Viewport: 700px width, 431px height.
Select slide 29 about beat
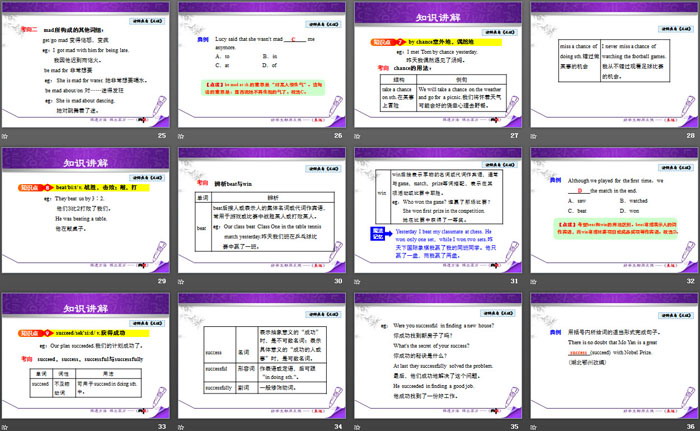[87, 209]
